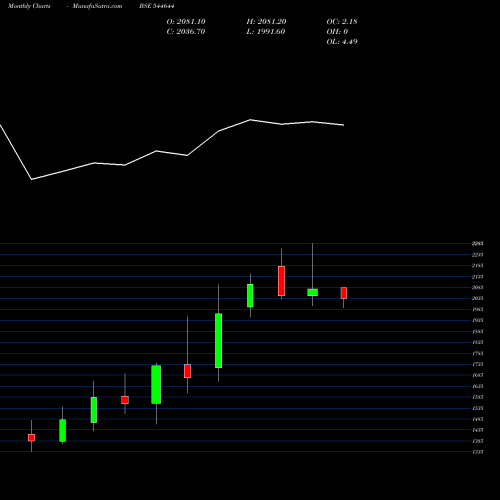Click the highest peak of the white line
The width and height of the screenshot is (500, 500).
tap(250, 120)
